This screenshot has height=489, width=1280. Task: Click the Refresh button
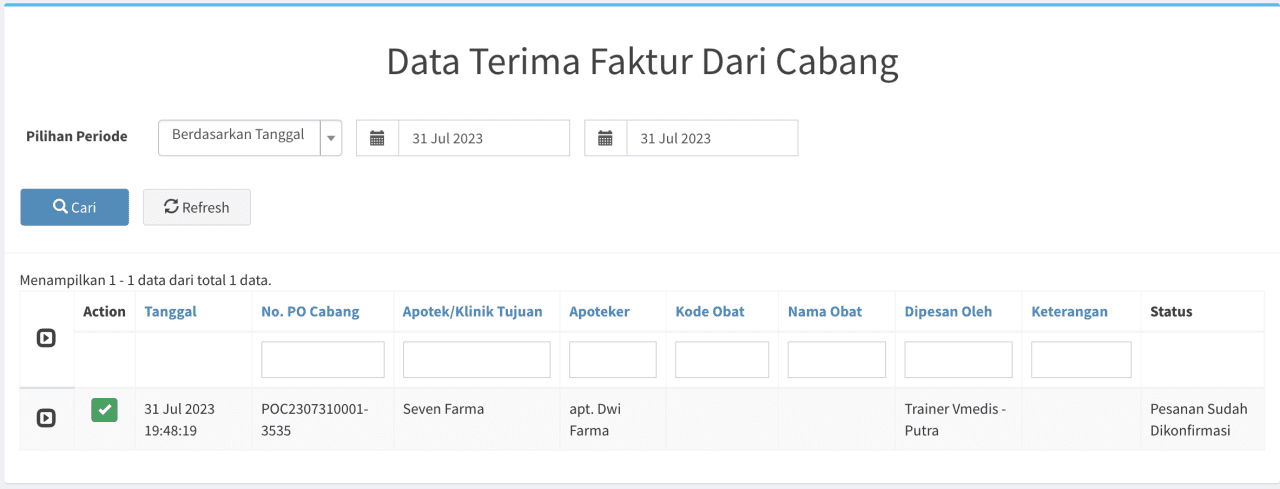coord(197,207)
